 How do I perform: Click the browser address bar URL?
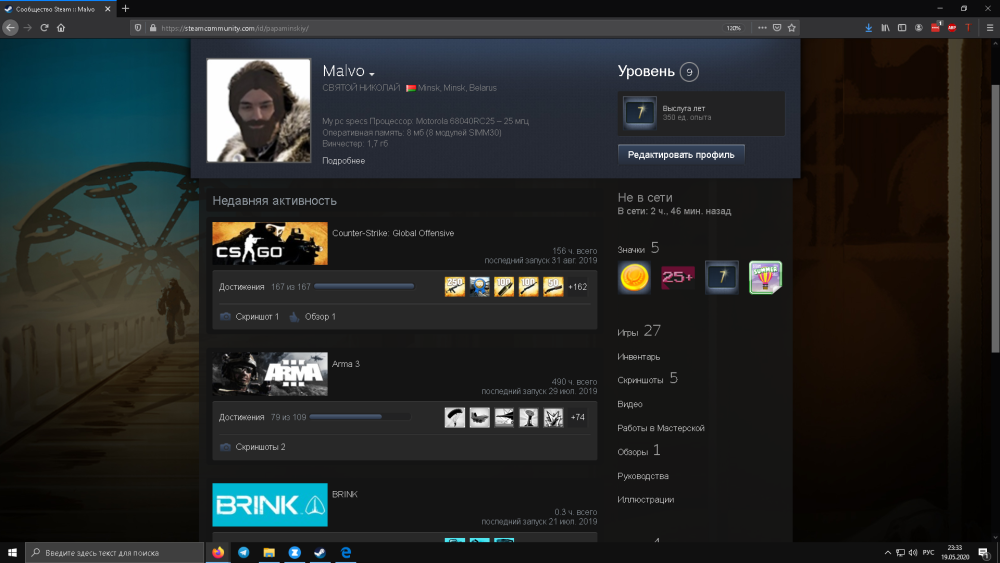236,28
